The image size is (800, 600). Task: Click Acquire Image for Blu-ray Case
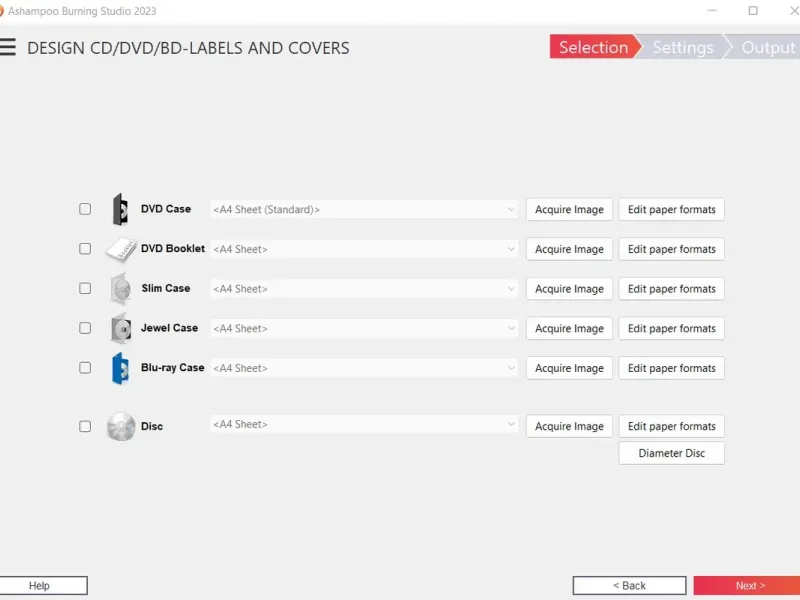click(569, 368)
